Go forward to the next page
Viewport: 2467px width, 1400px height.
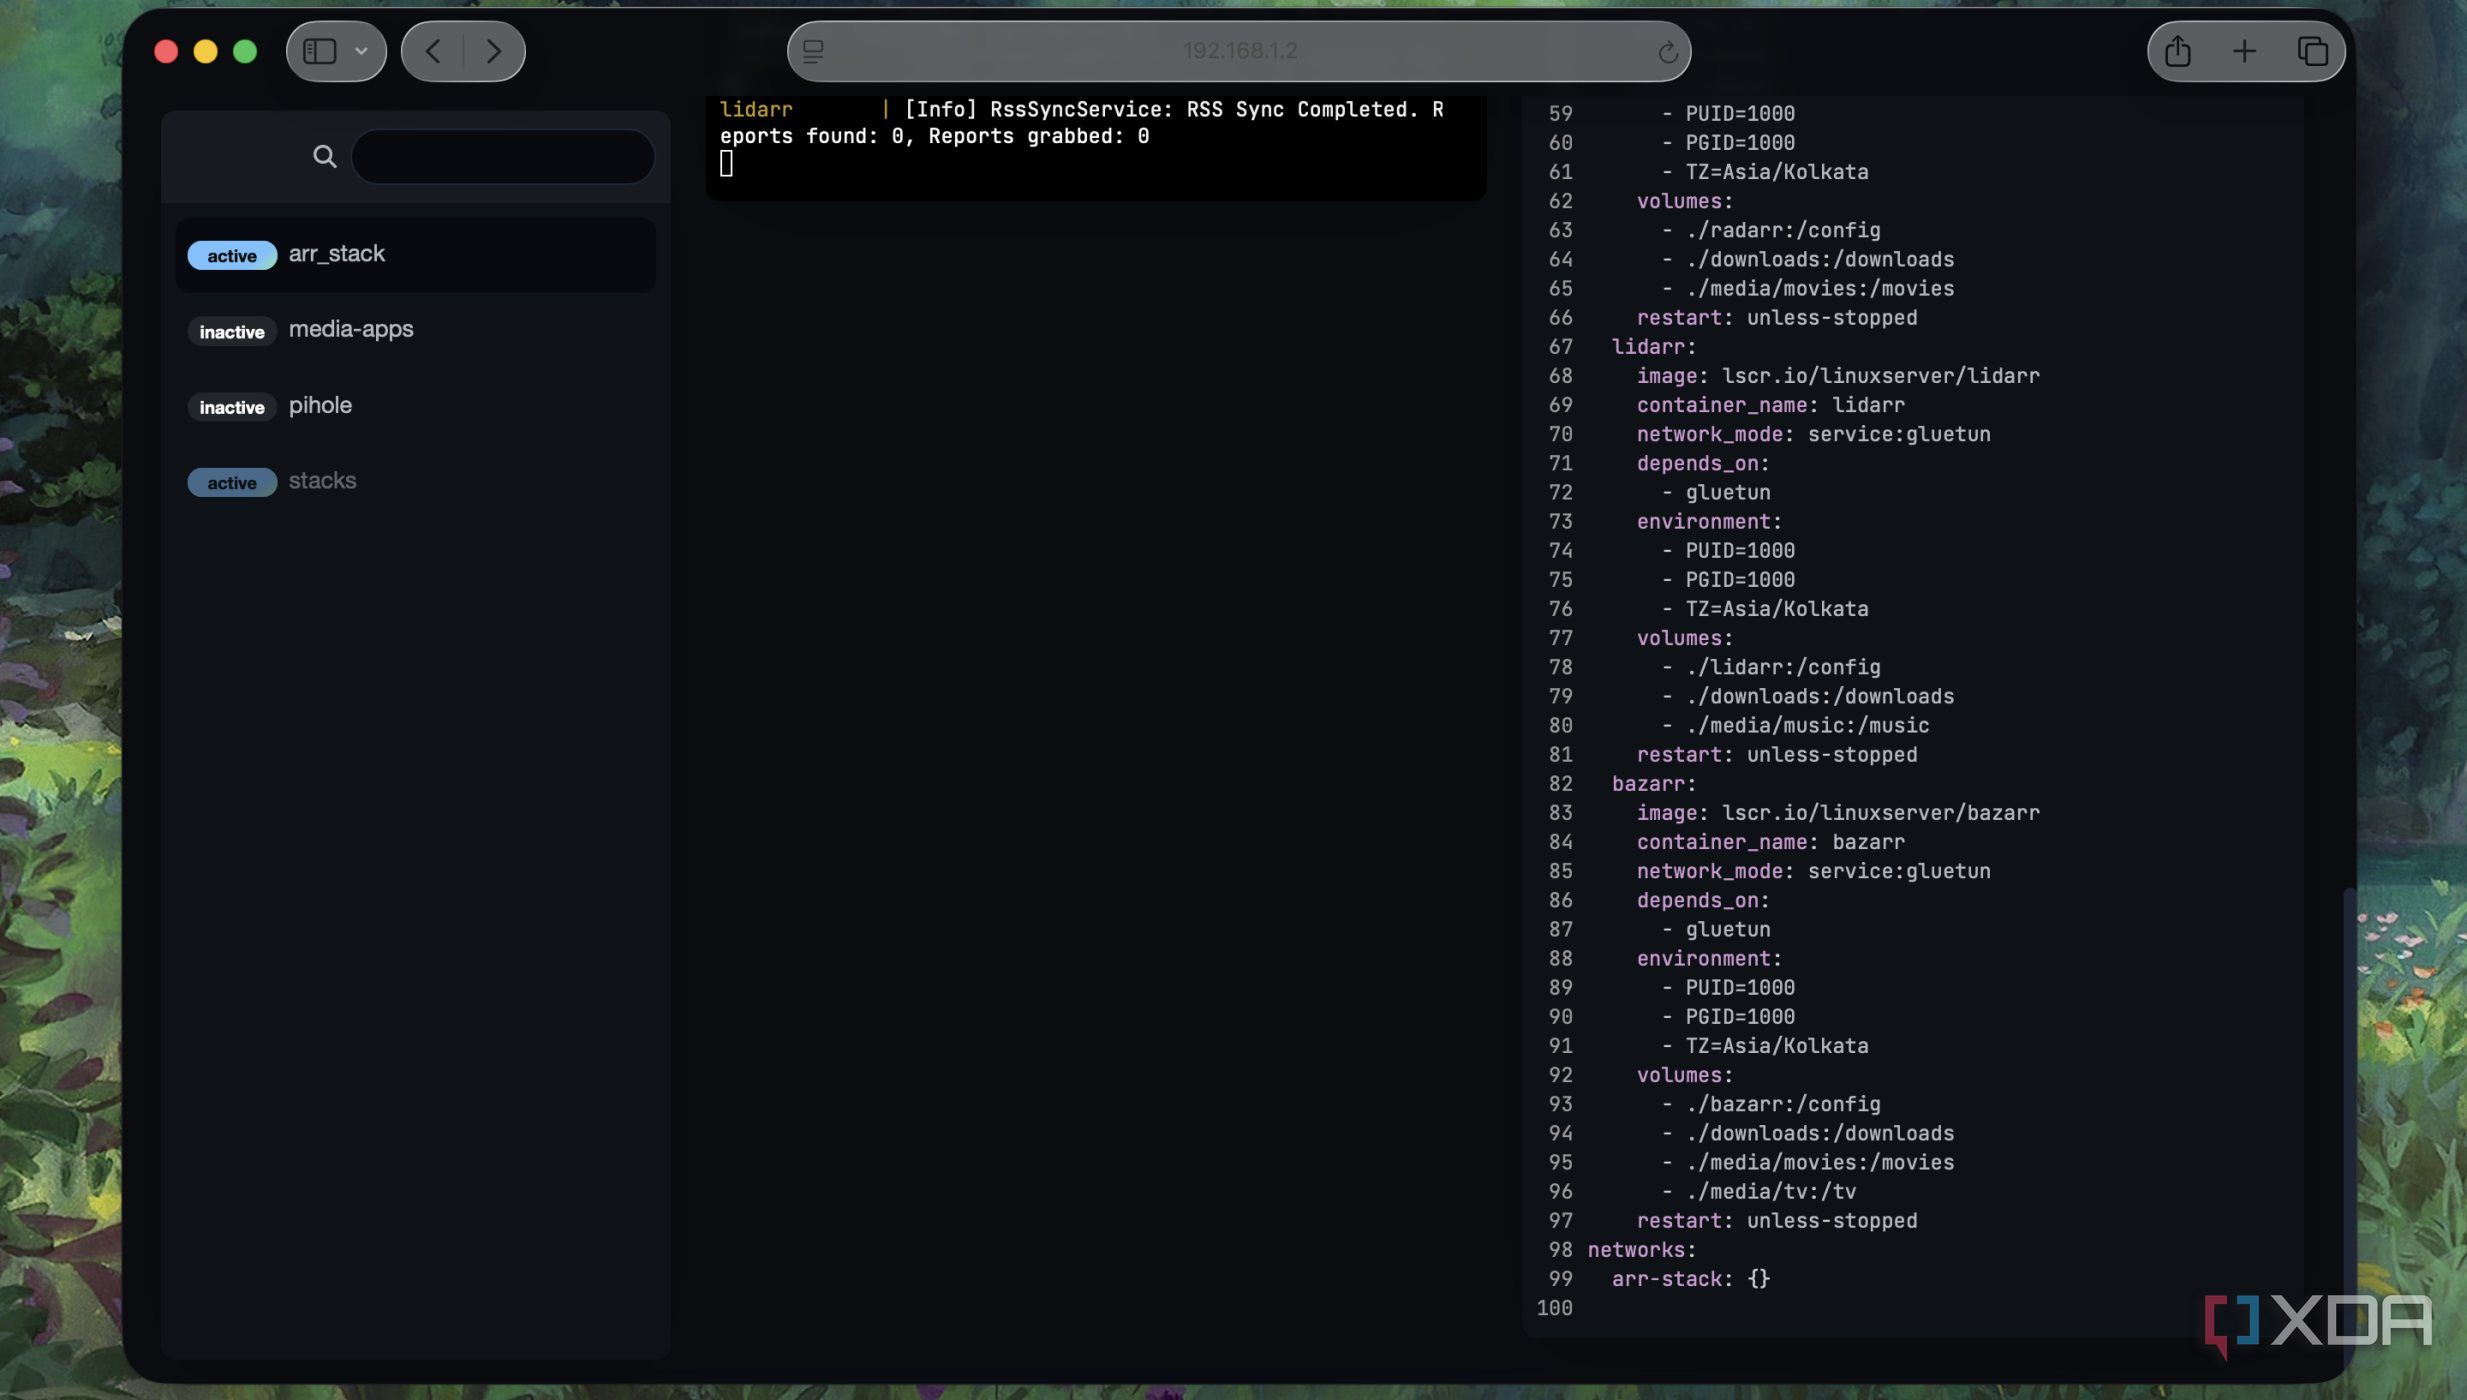[493, 51]
